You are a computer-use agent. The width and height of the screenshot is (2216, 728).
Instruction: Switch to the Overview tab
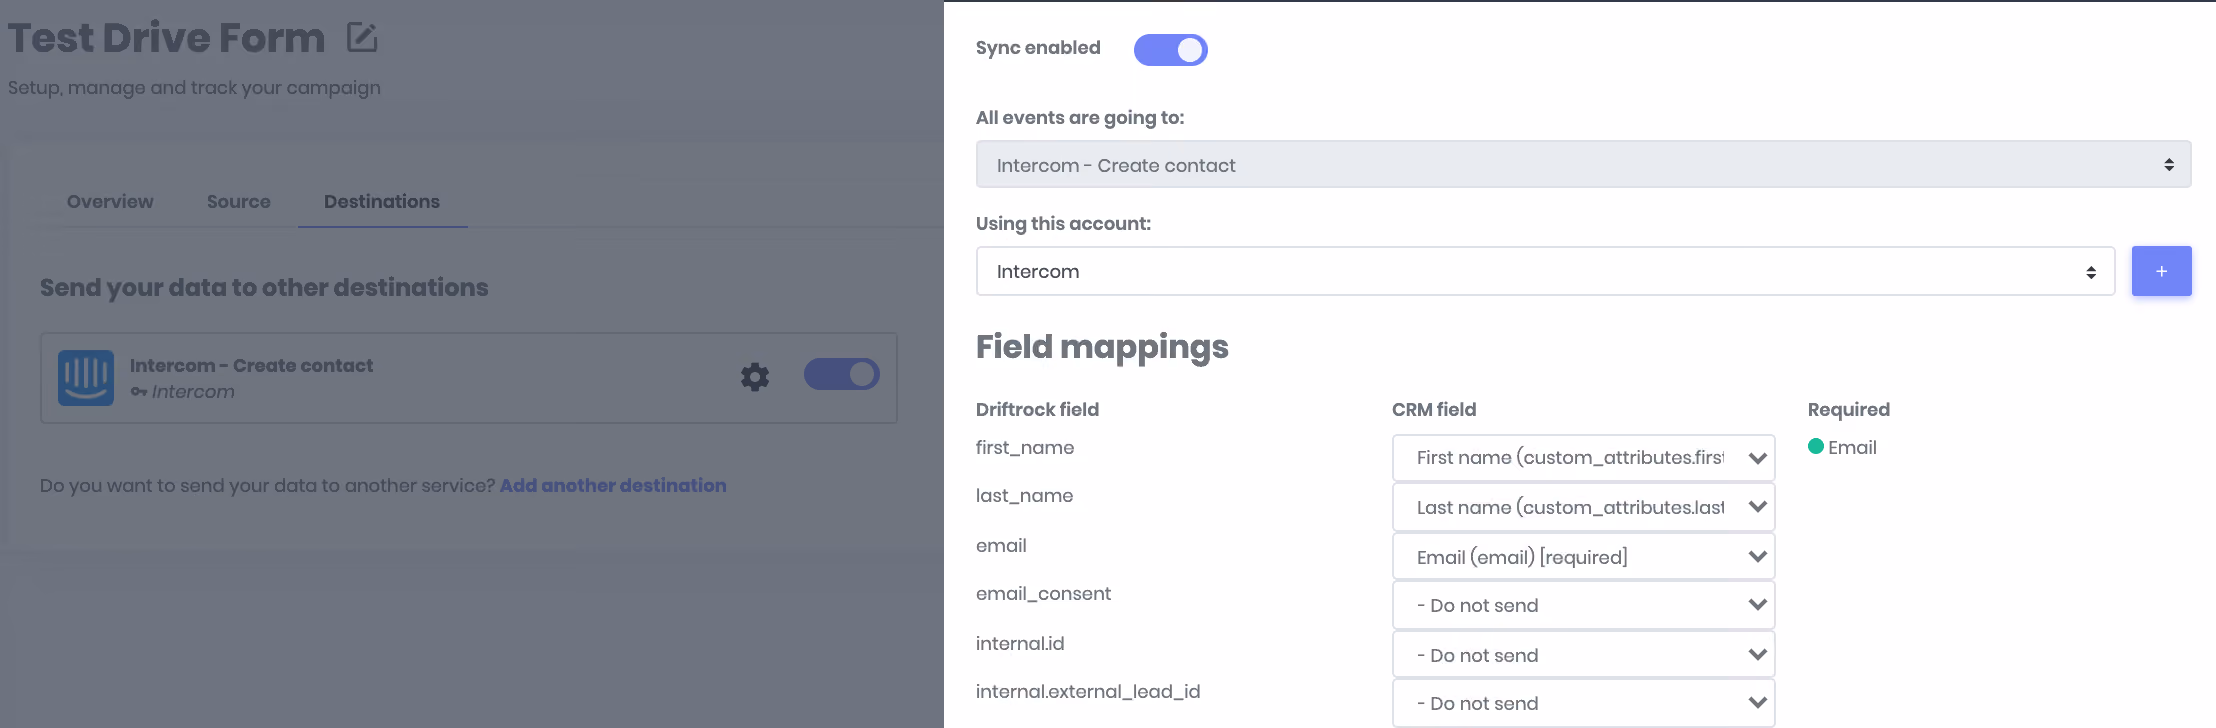click(110, 201)
